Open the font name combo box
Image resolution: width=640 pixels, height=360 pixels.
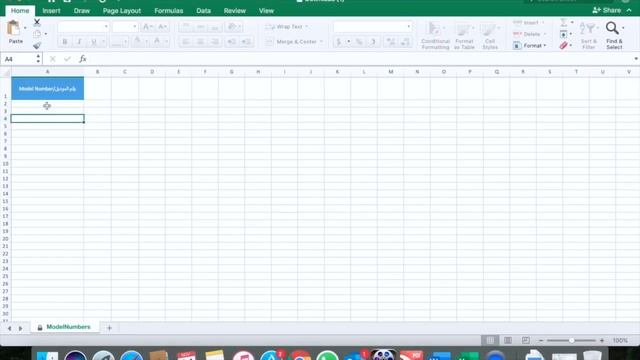[83, 27]
